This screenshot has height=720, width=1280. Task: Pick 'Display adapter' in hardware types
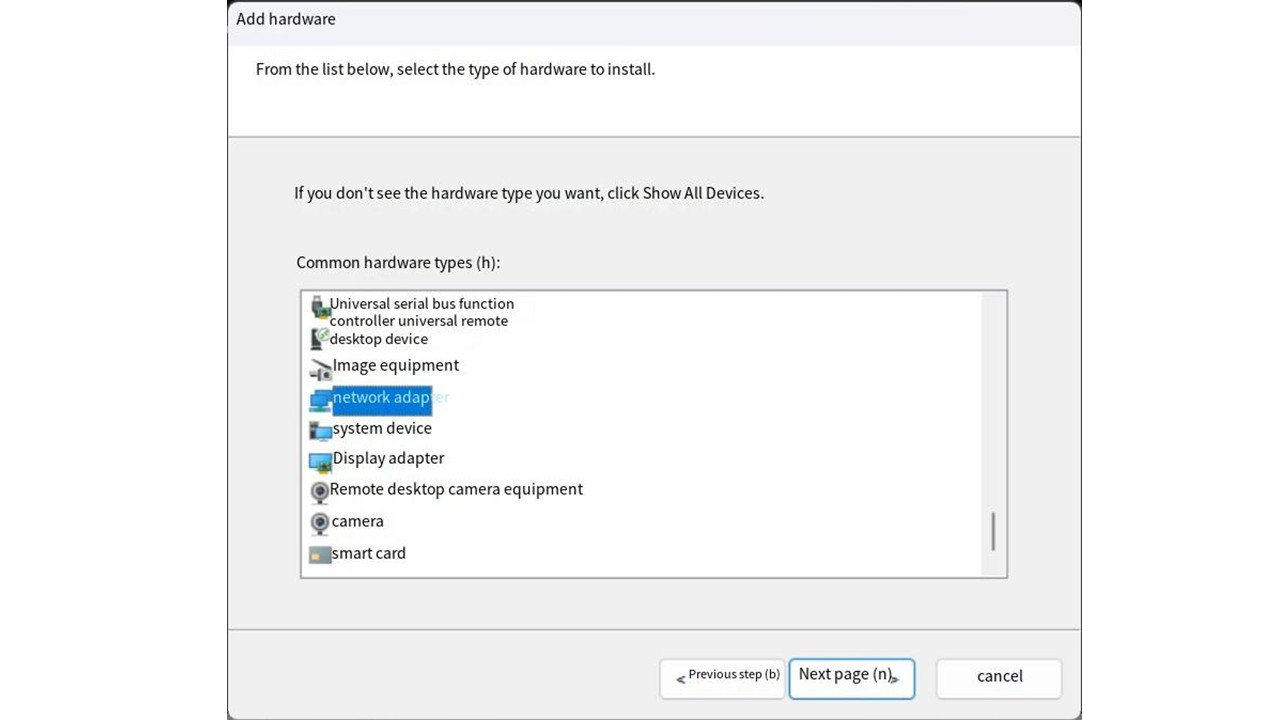click(x=388, y=458)
